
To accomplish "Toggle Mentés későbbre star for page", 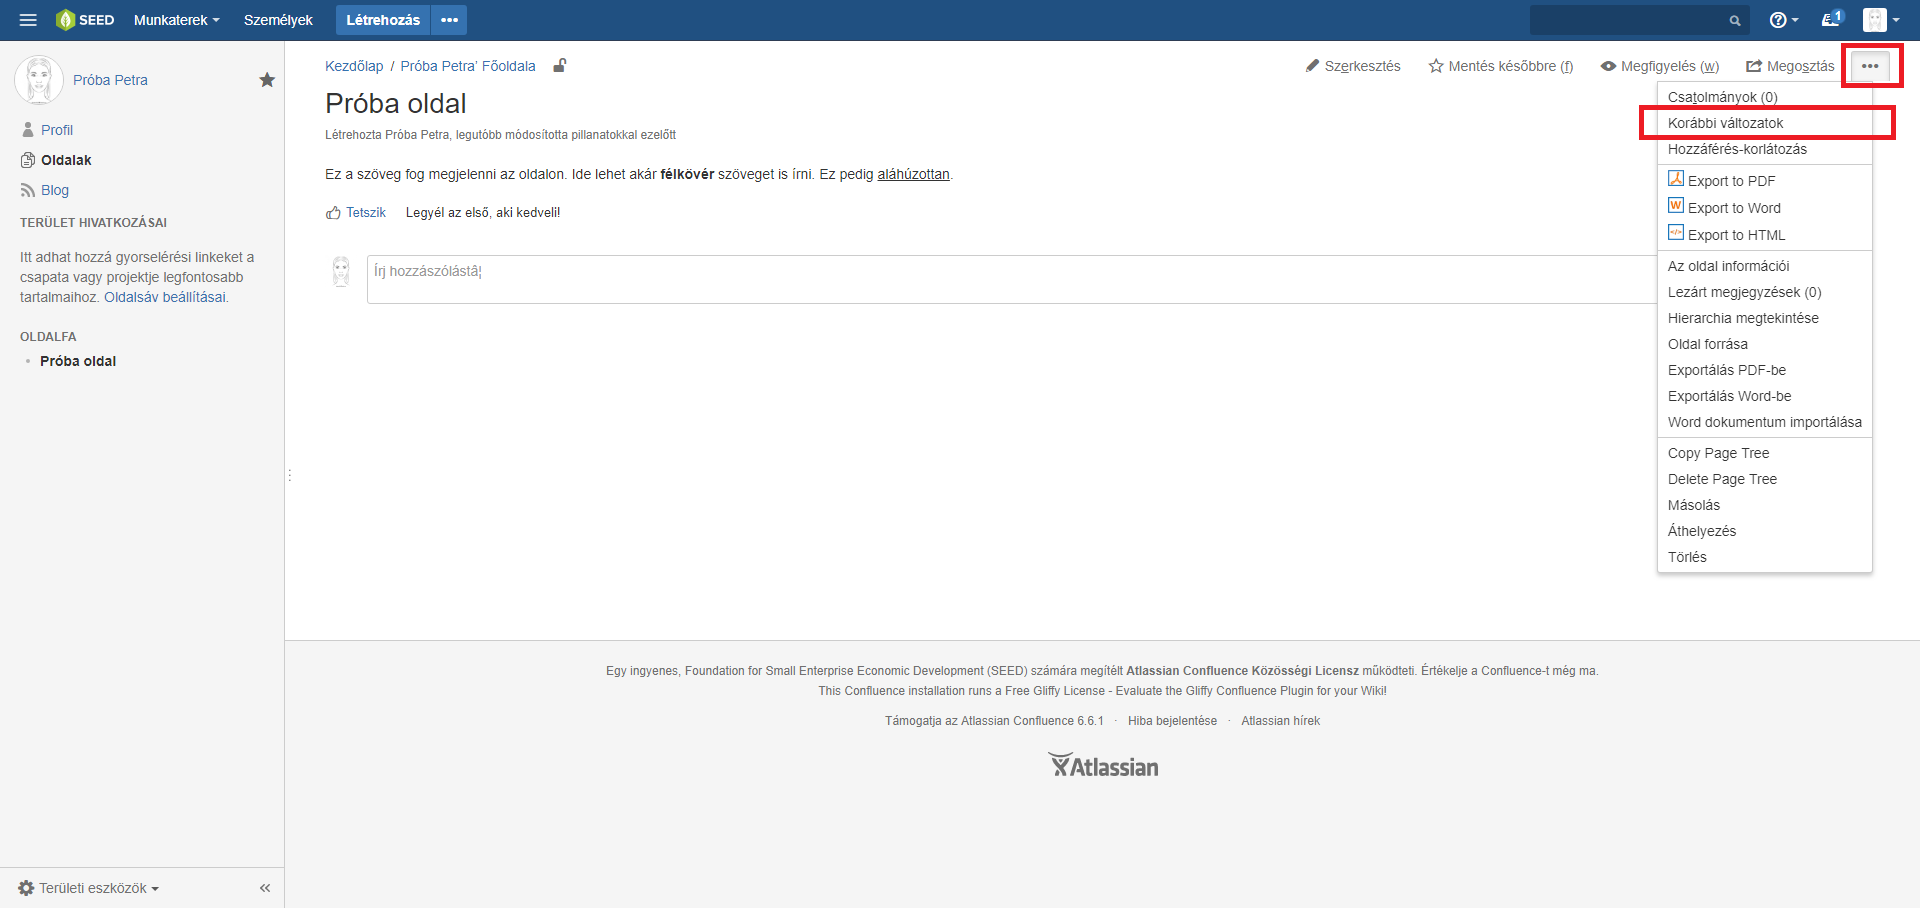I will click(1500, 66).
